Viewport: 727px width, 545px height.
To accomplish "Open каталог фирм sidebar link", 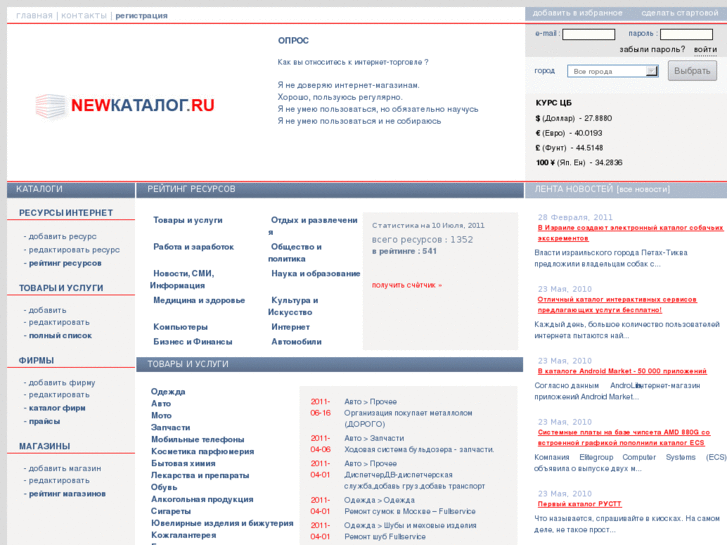I will (x=57, y=407).
